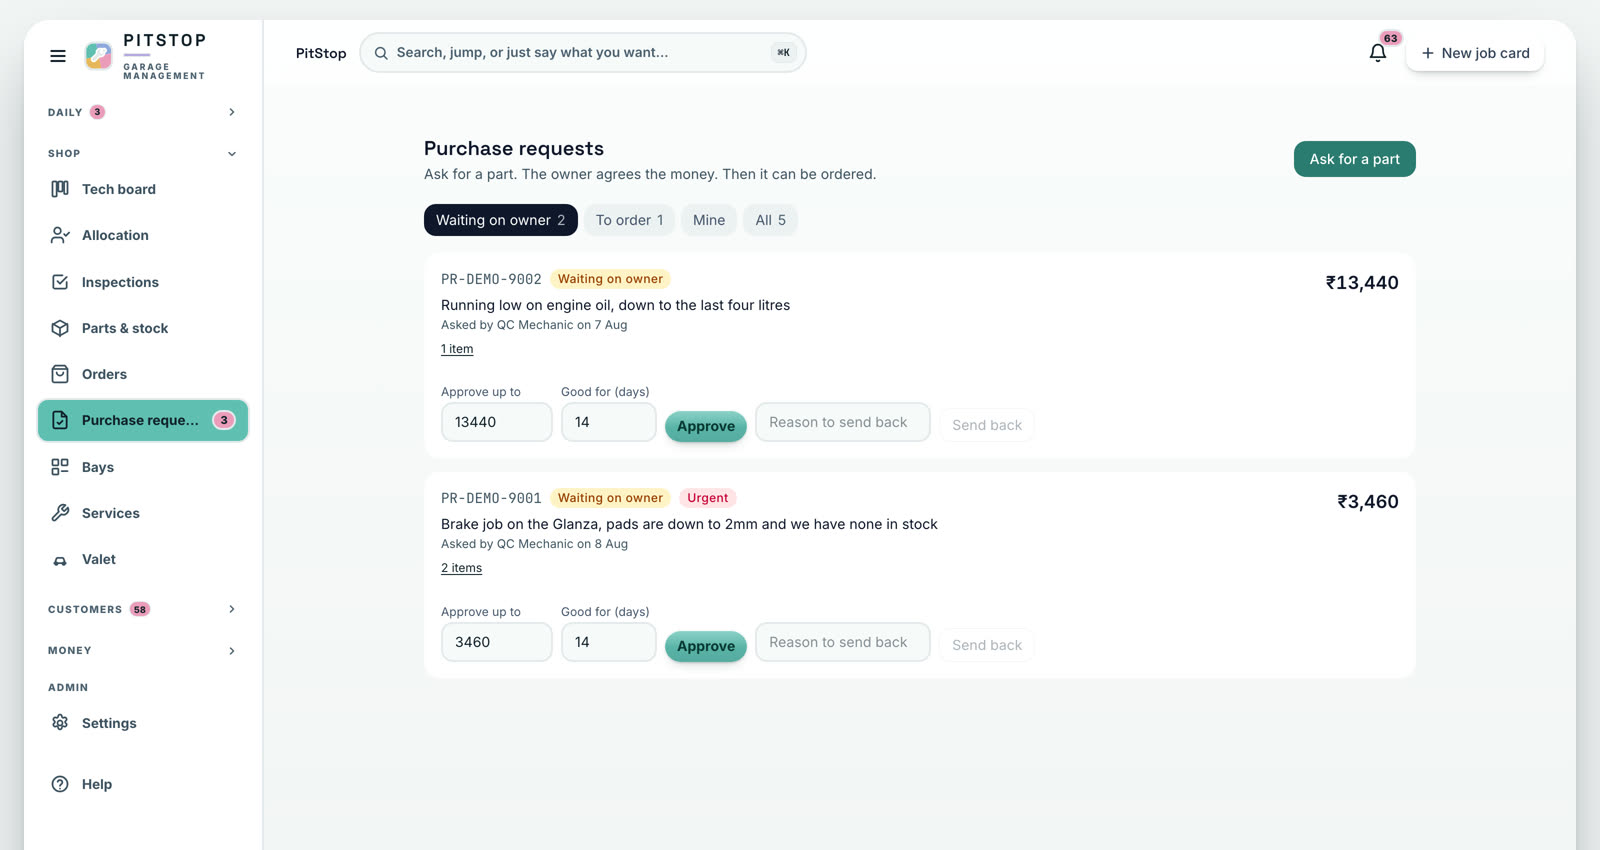Open the 1 item link
The width and height of the screenshot is (1600, 850).
457,349
